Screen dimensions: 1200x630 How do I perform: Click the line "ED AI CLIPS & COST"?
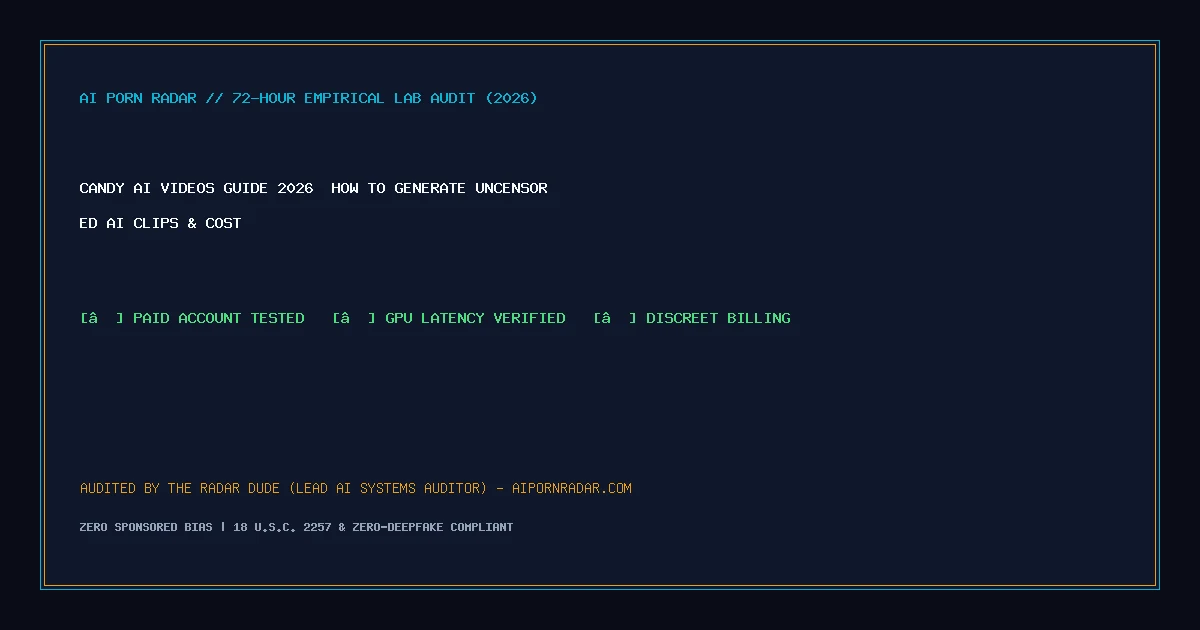coord(160,223)
